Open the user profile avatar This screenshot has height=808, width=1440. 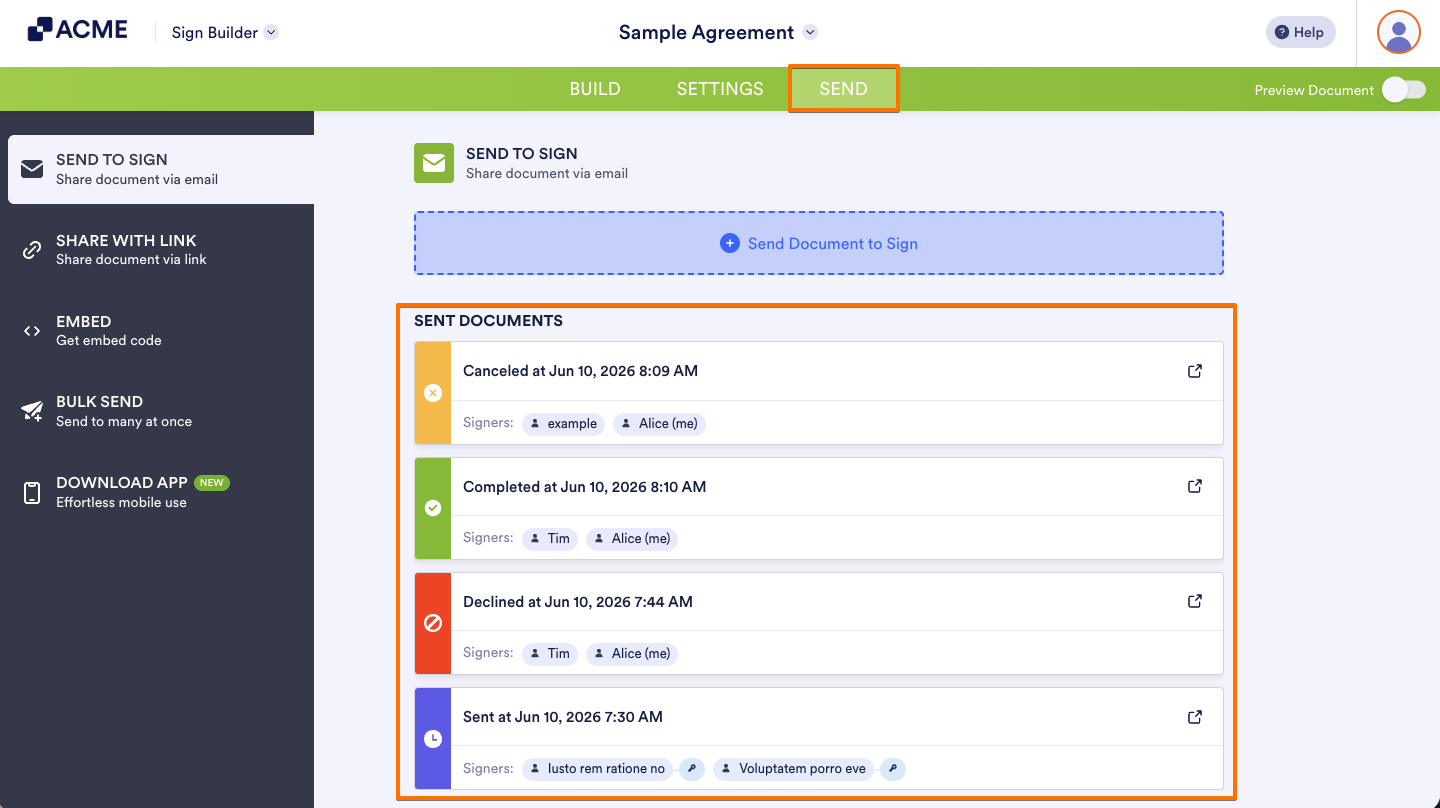(x=1399, y=32)
